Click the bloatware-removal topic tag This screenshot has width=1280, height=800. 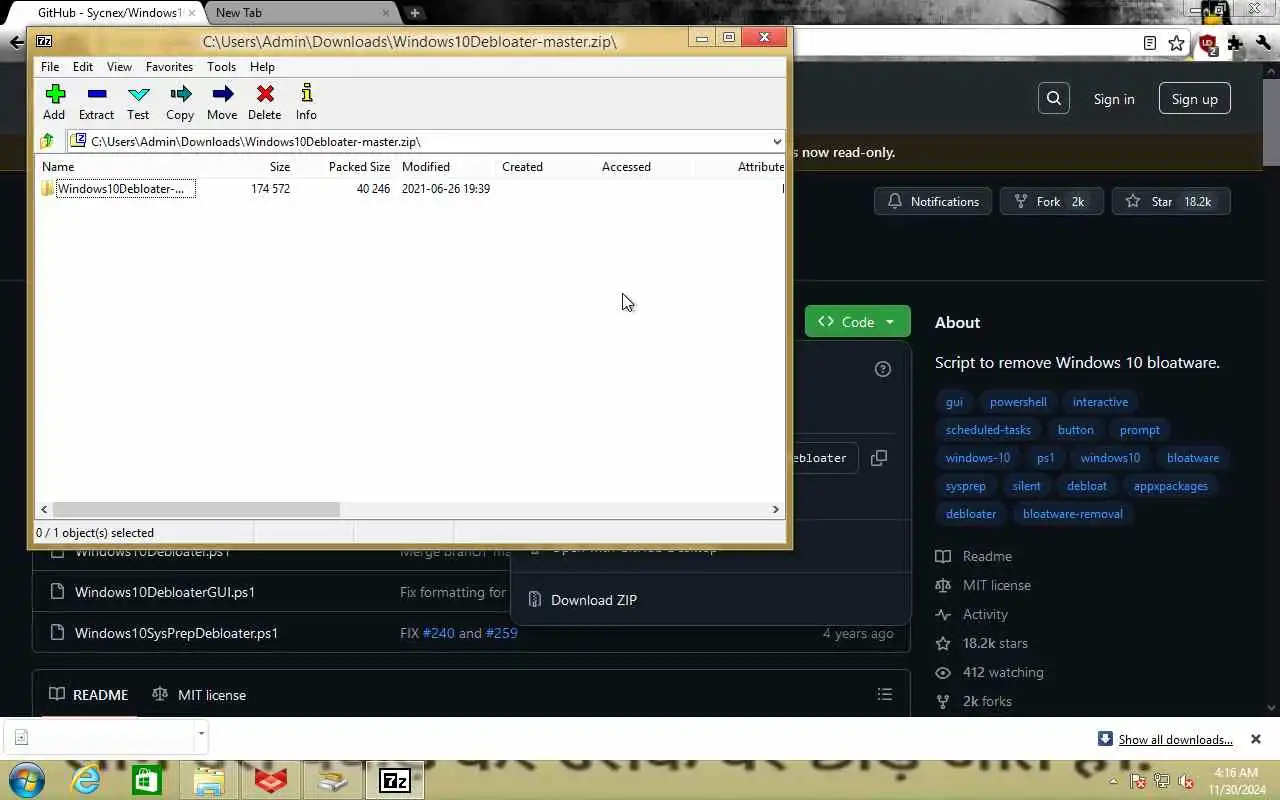pyautogui.click(x=1072, y=514)
